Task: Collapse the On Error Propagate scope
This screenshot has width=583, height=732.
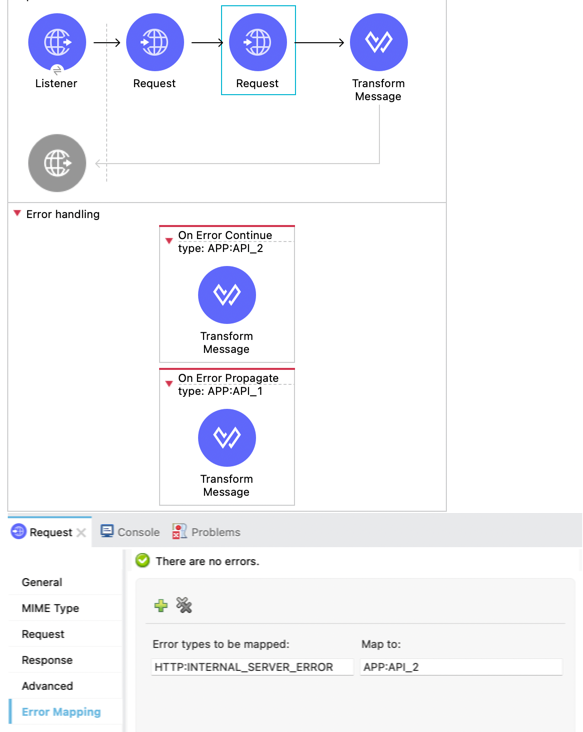Action: pos(169,384)
